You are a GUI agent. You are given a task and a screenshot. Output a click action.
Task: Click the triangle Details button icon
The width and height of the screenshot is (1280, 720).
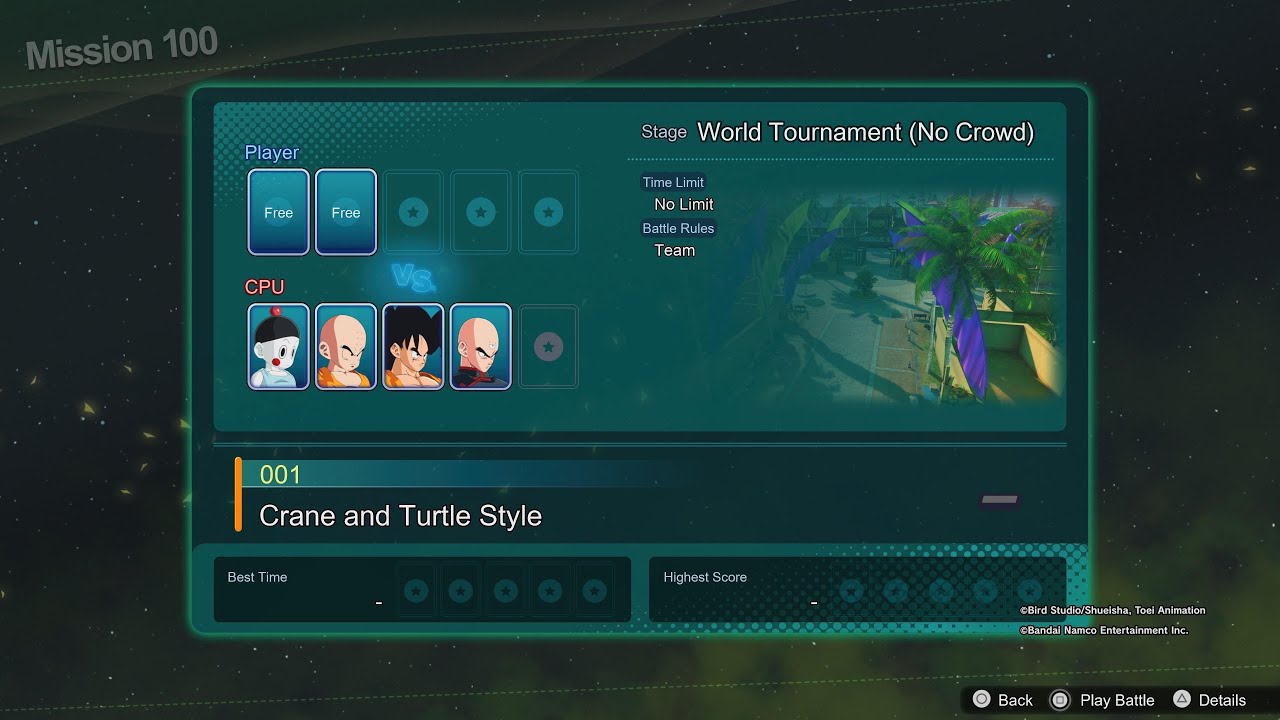click(1181, 700)
